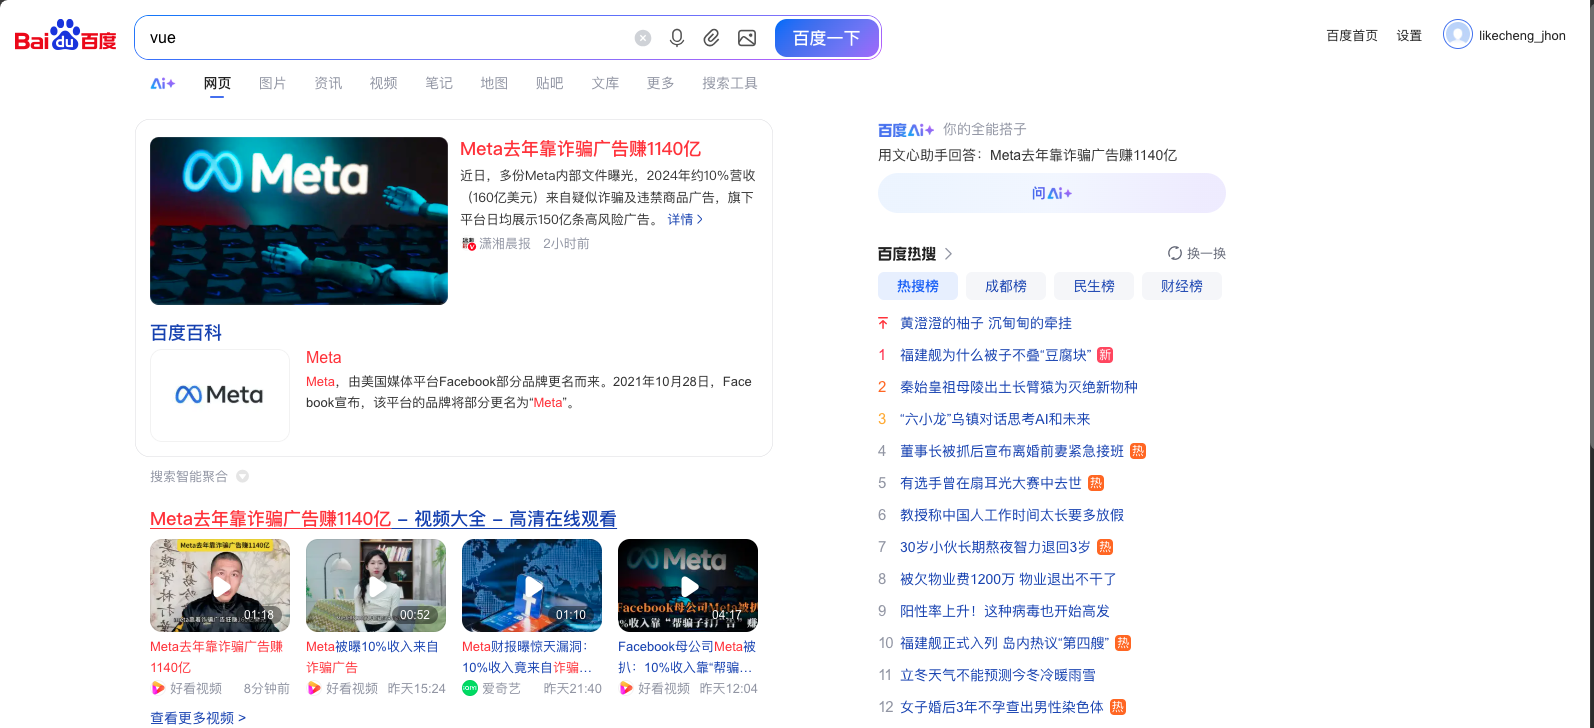This screenshot has height=728, width=1594.
Task: Switch to the 图片 tab
Action: tap(272, 83)
